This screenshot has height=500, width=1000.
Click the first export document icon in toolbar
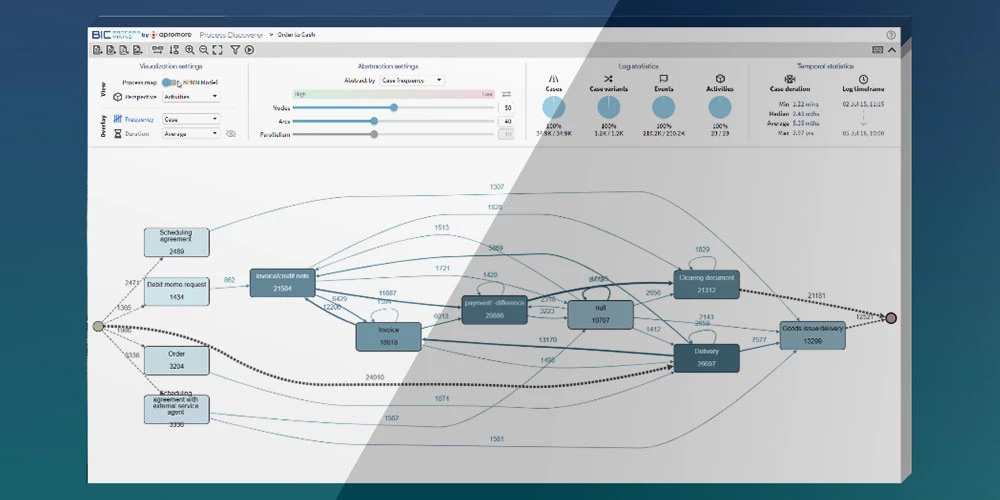click(x=98, y=50)
